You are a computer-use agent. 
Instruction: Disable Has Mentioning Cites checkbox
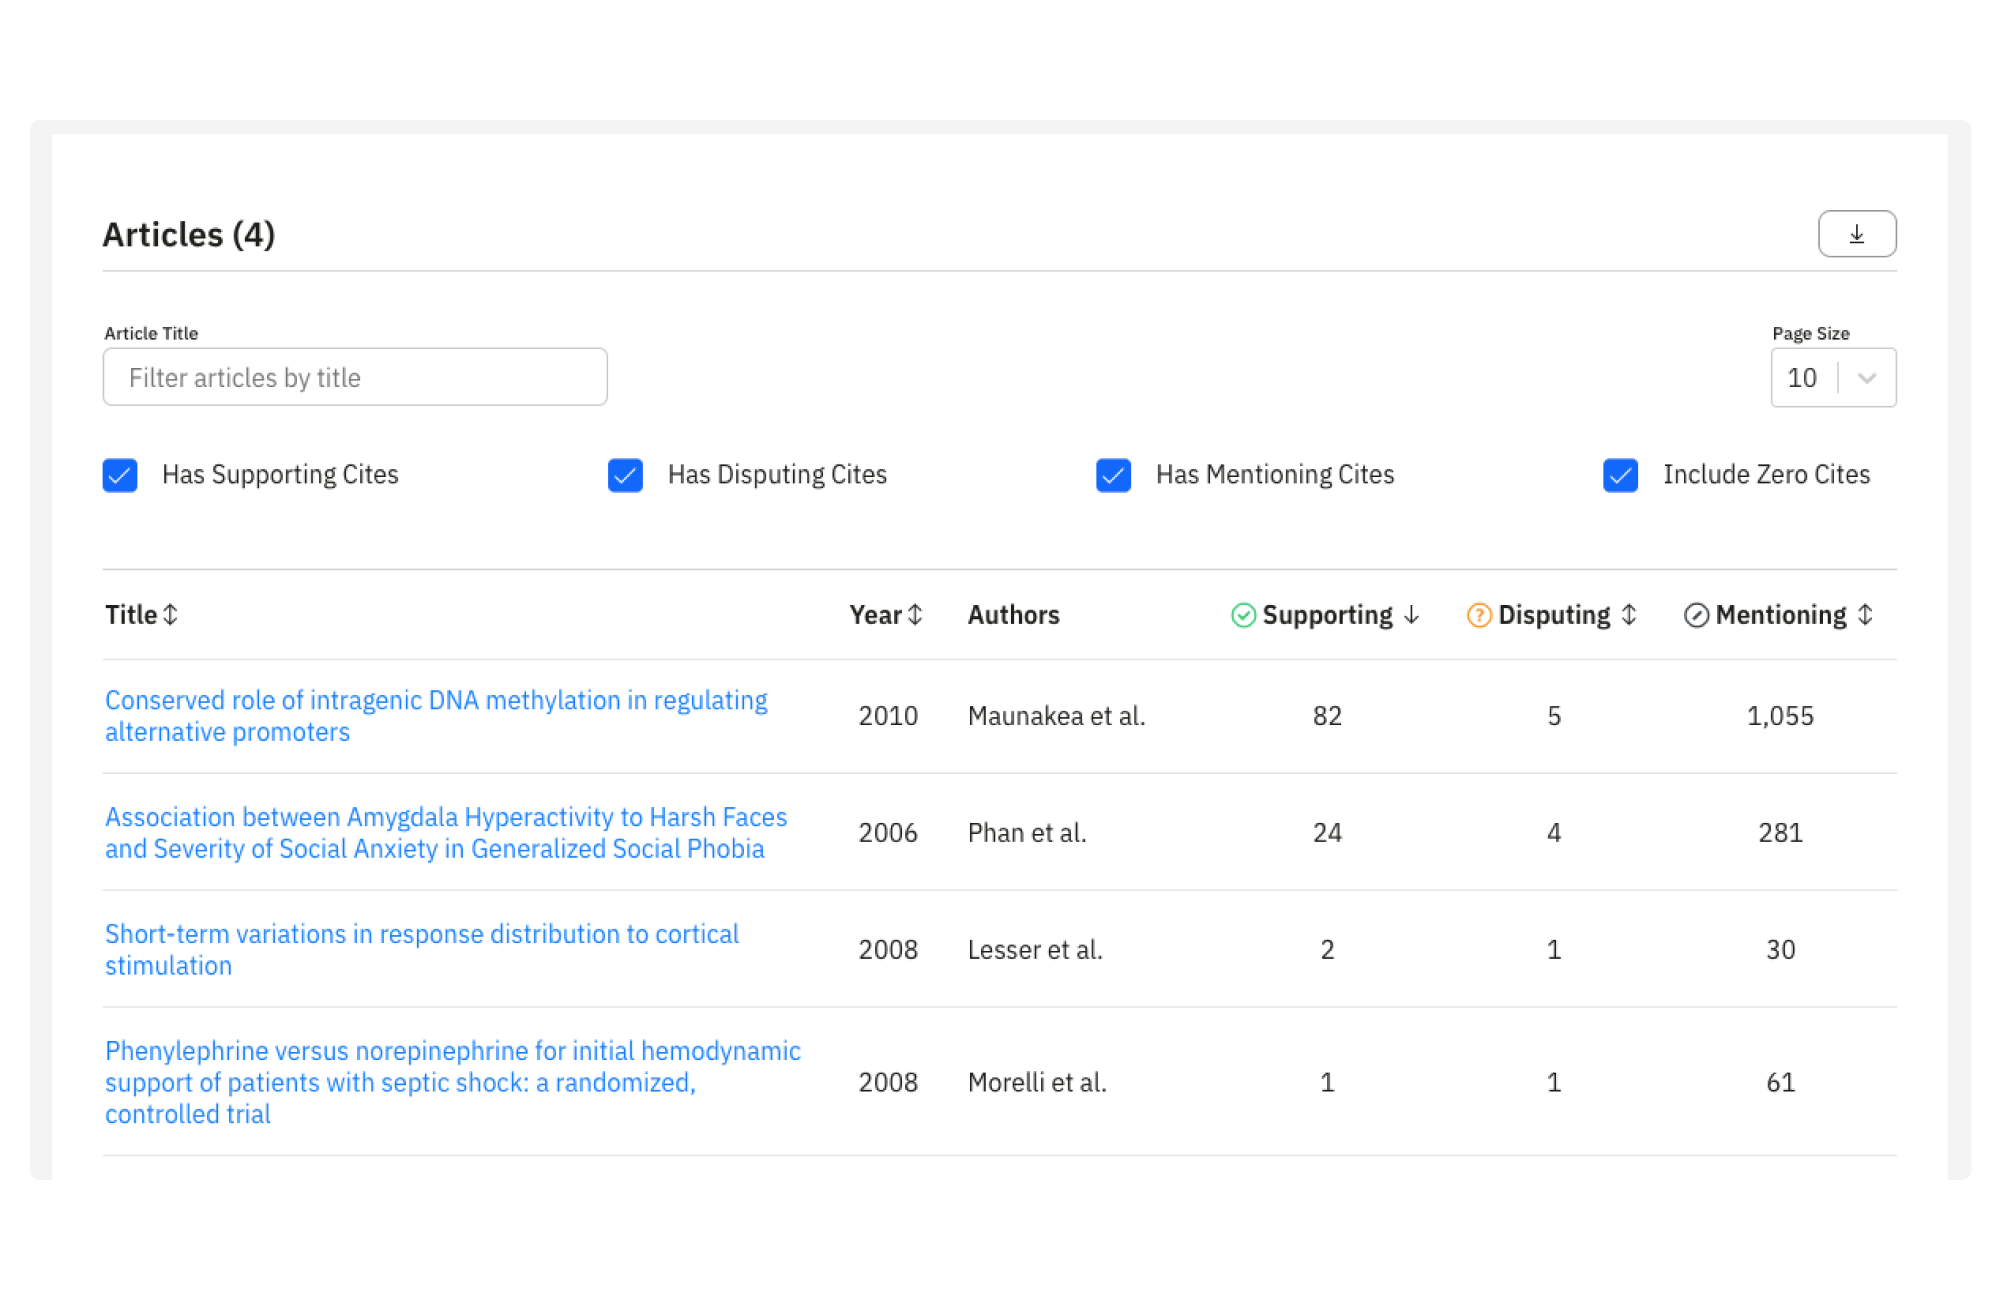point(1113,475)
